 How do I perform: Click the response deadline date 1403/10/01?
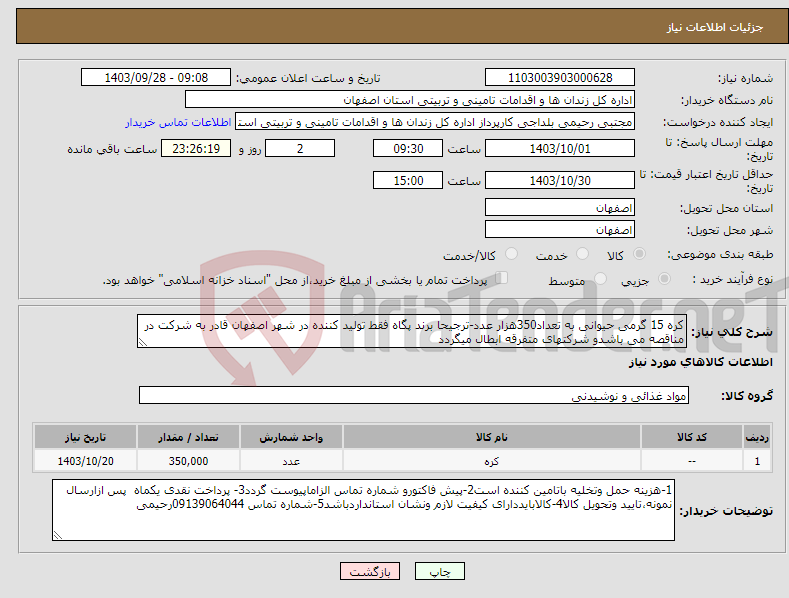(560, 148)
